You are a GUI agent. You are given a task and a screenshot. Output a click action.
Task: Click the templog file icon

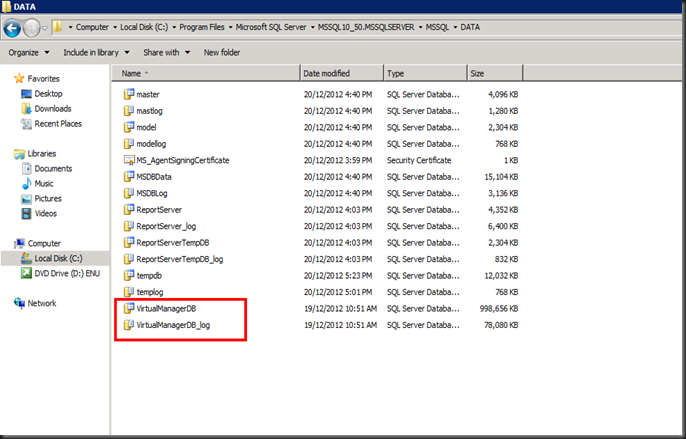tap(129, 292)
